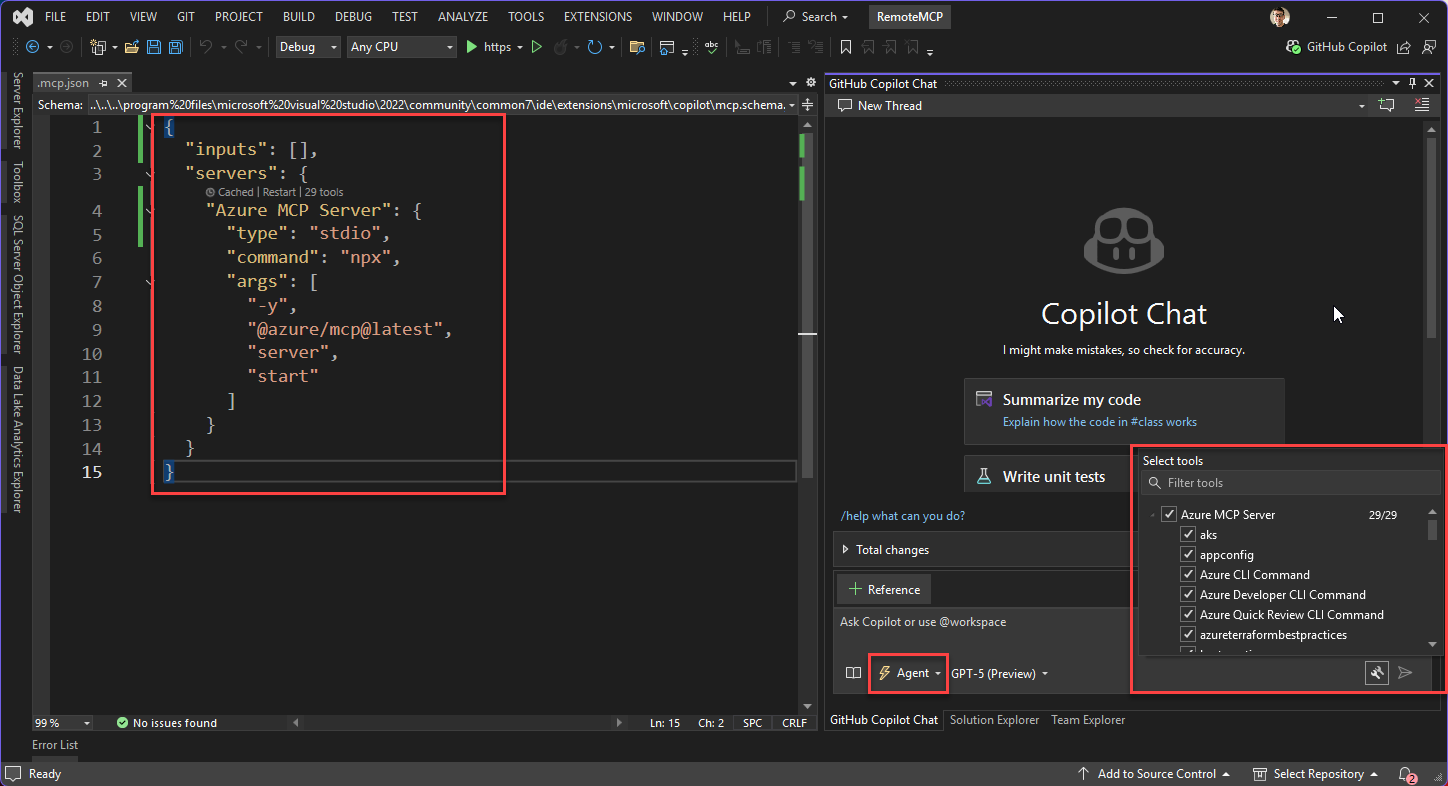Uncheck Azure Quick Review CLI Command
The height and width of the screenshot is (786, 1448).
click(1188, 614)
